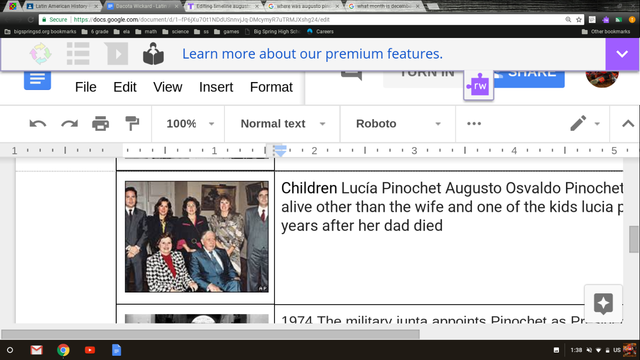The image size is (640, 360).
Task: Open Gmail from the shelf
Action: tap(36, 350)
